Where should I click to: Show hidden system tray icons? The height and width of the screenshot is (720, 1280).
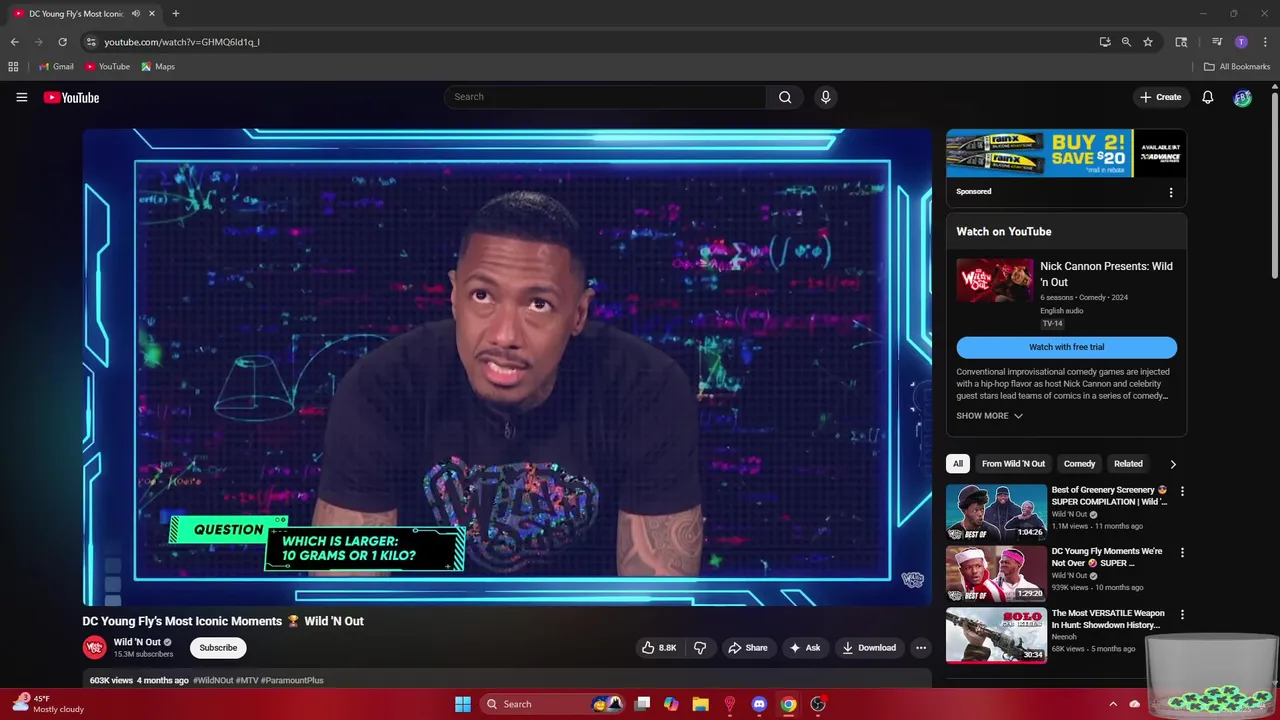tap(1113, 704)
